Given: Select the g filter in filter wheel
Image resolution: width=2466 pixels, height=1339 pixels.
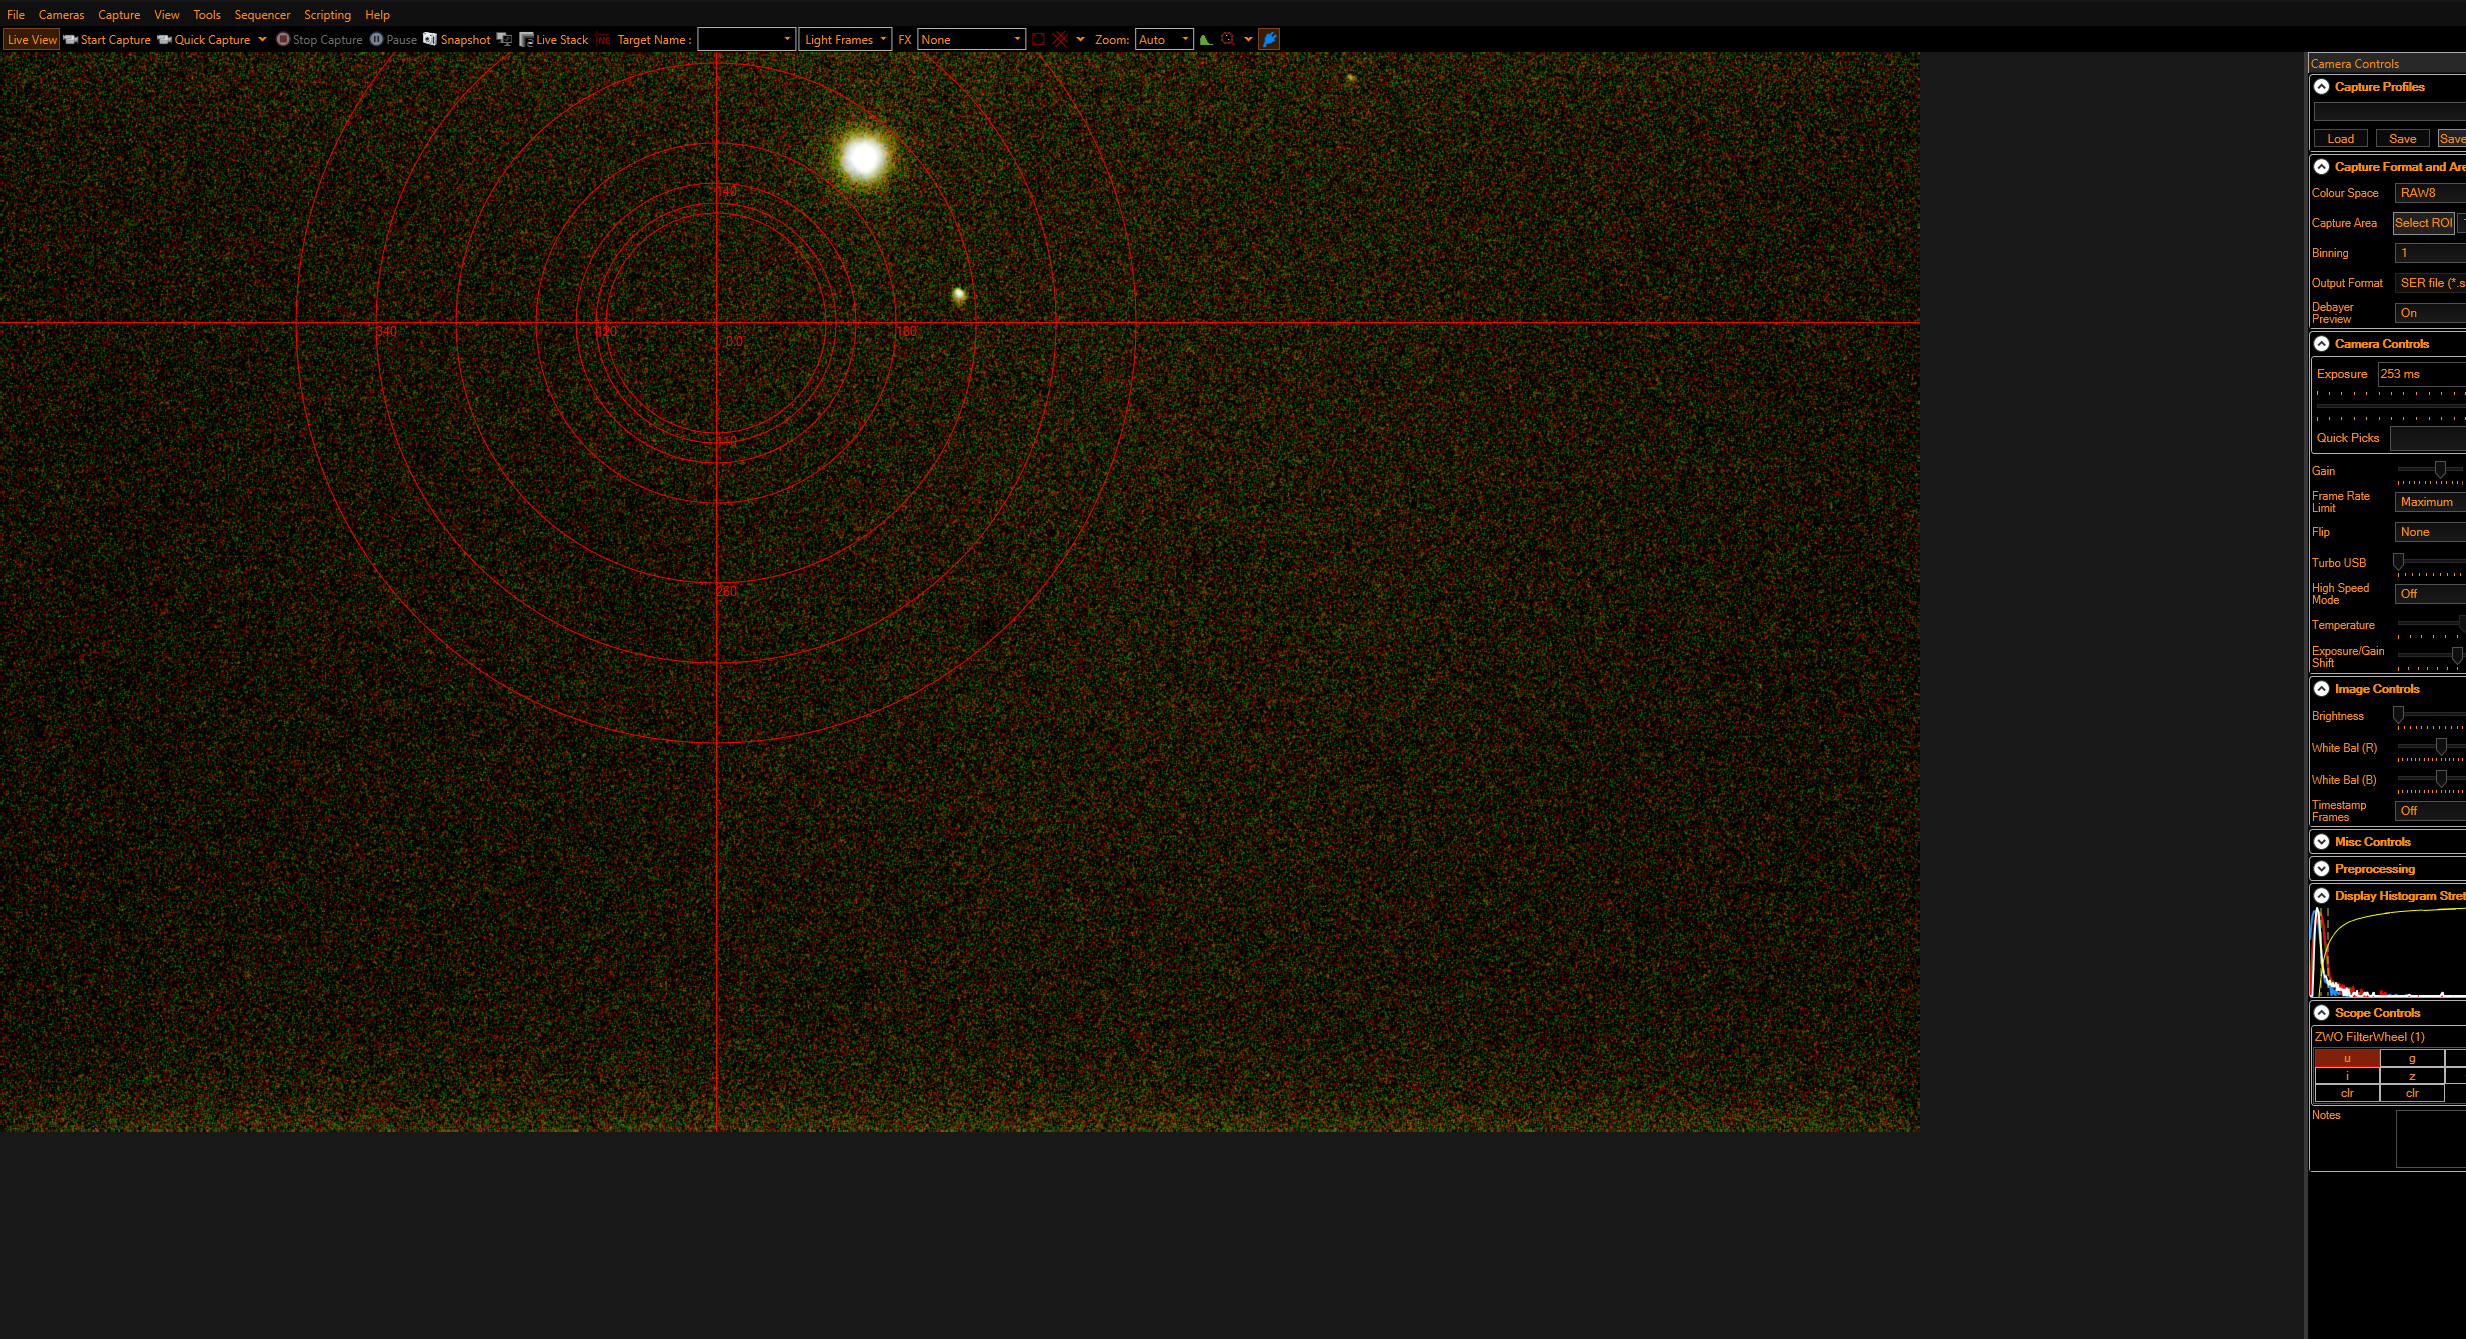Looking at the screenshot, I should coord(2411,1058).
